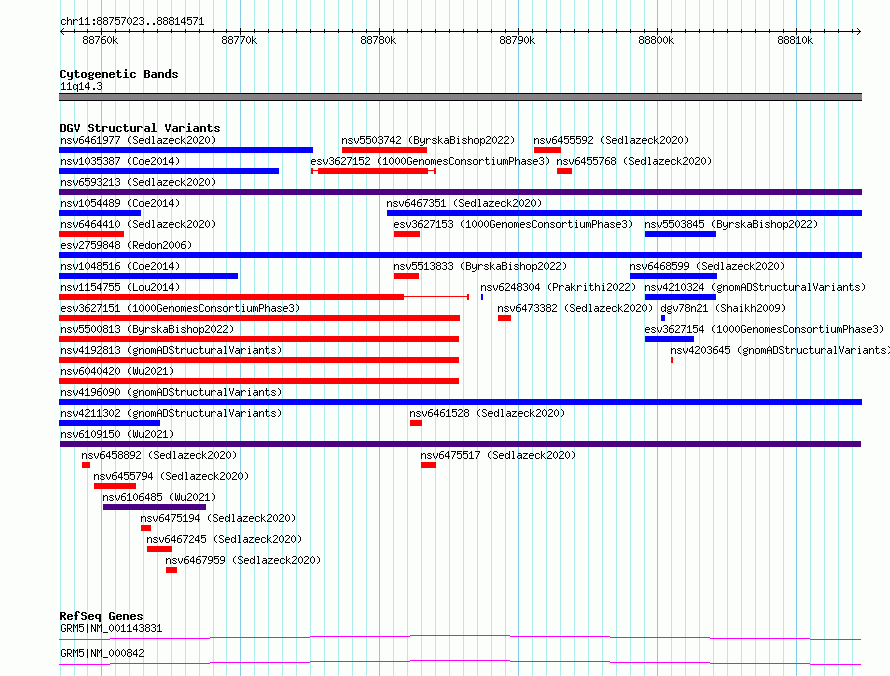
Task: Click the blue bar of nsv6461977
Action: tap(186, 150)
